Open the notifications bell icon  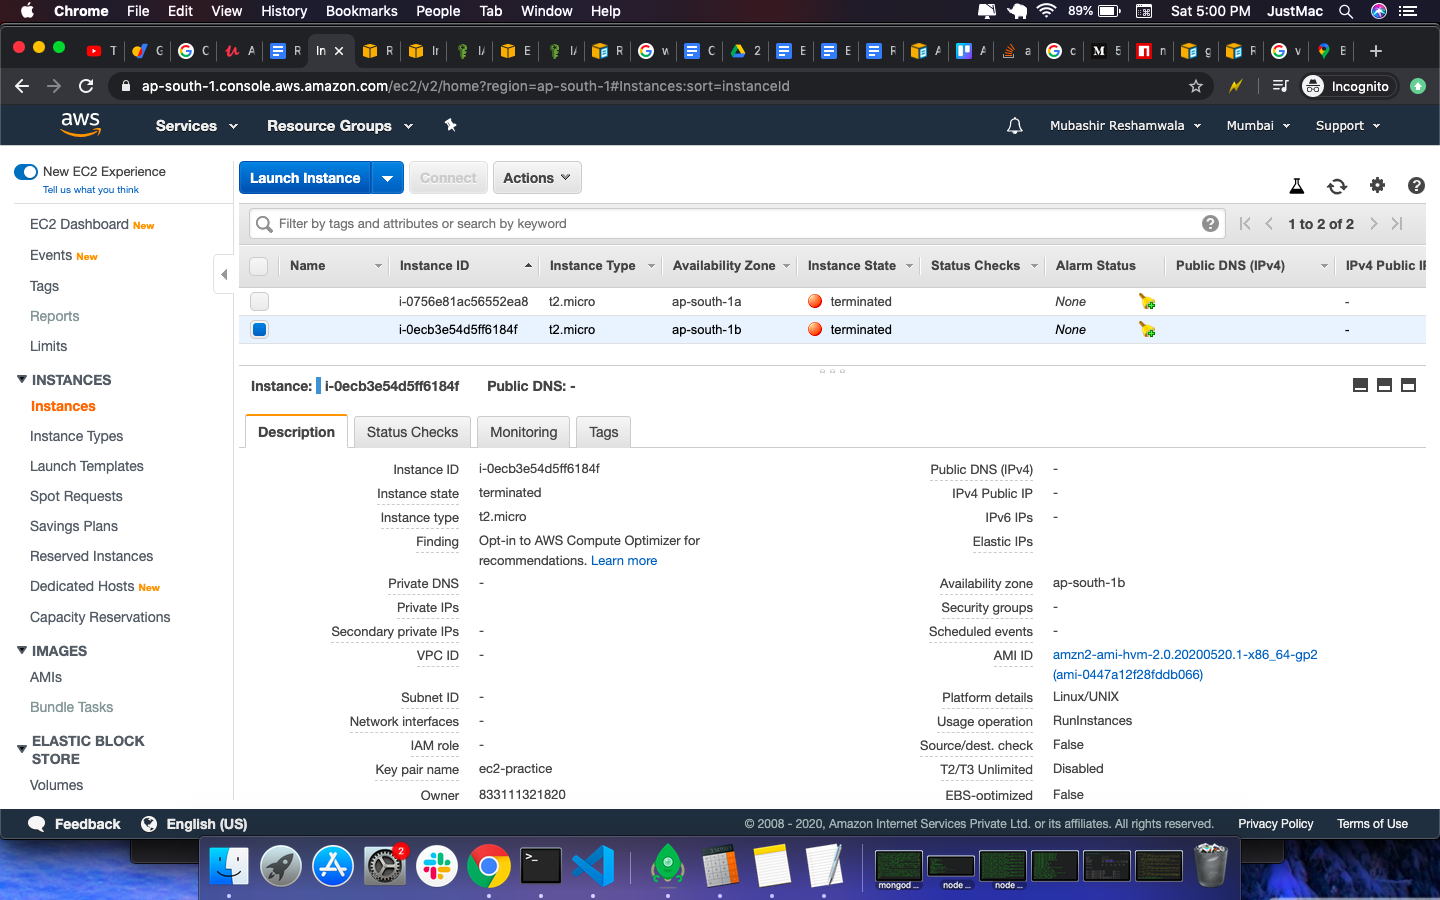pos(1014,126)
